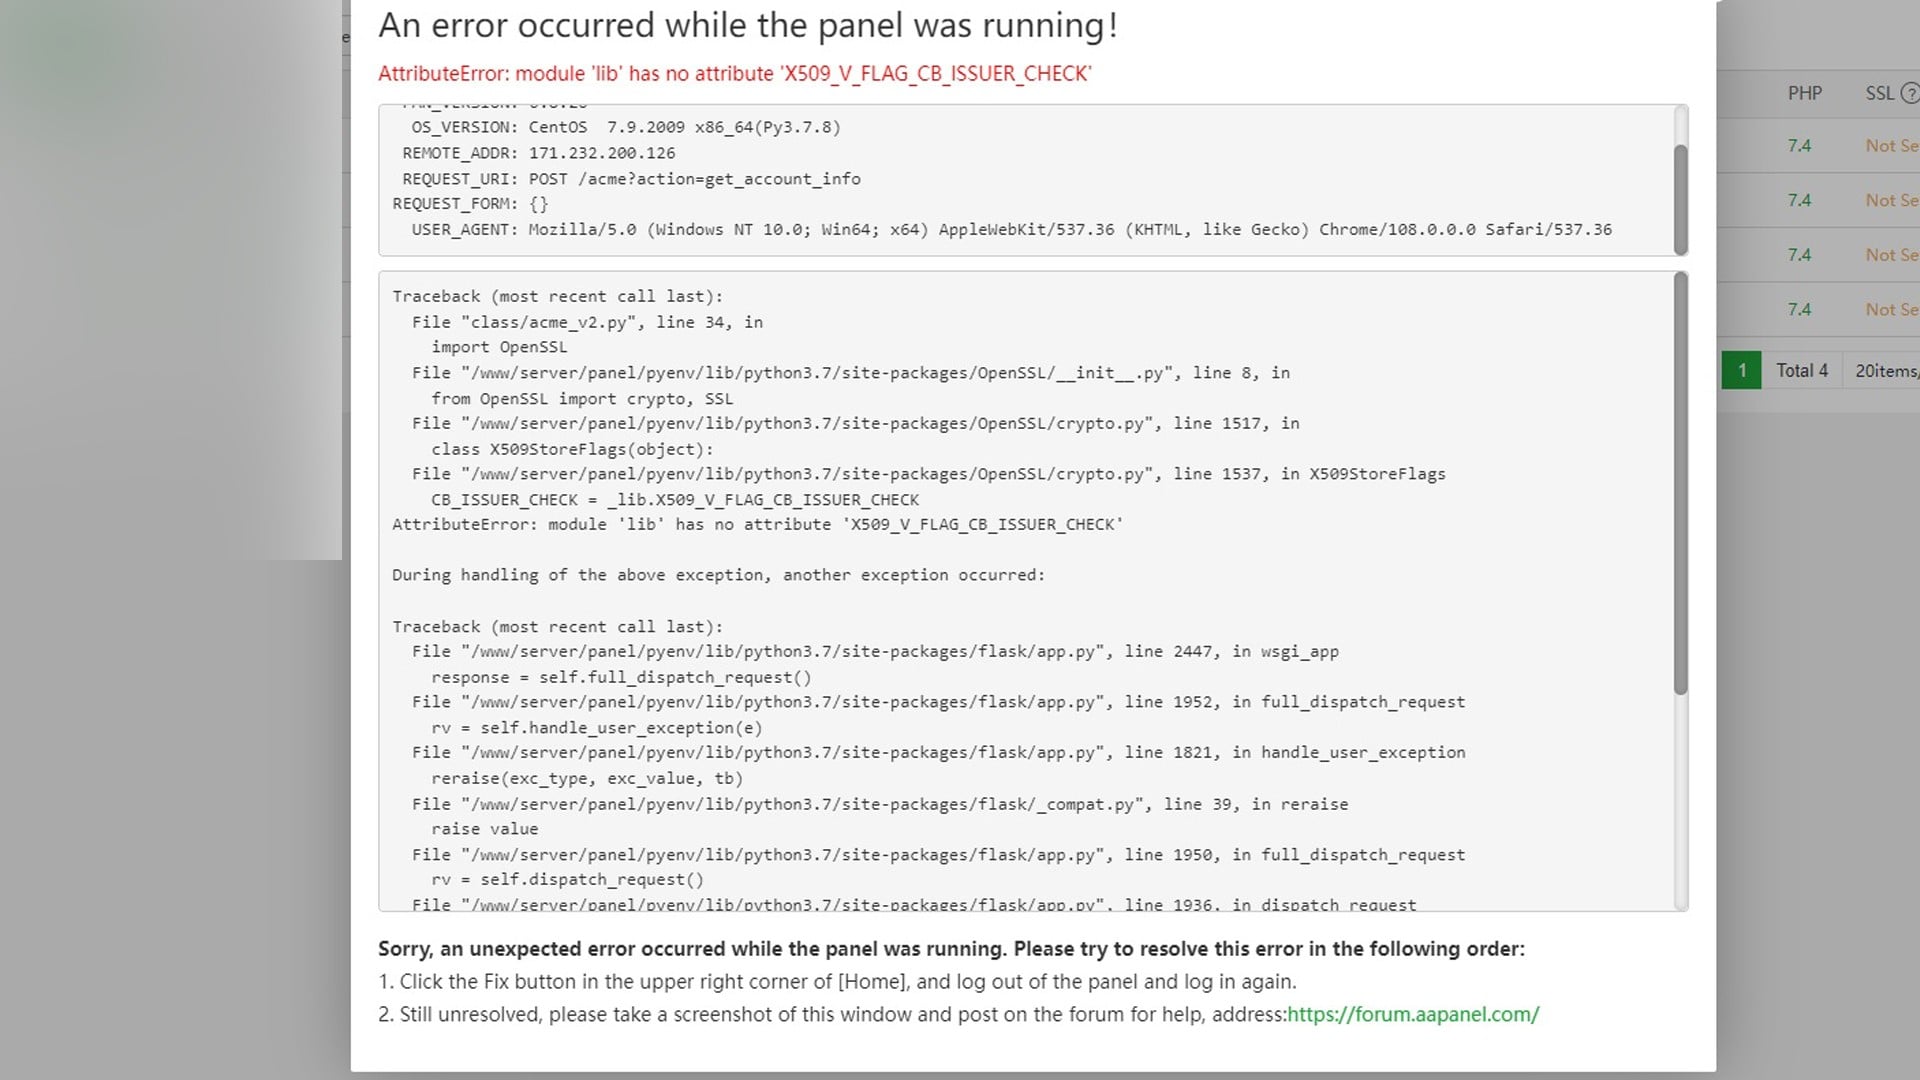Click PHP 7.4 in the fourth site row
The height and width of the screenshot is (1080, 1920).
(x=1799, y=310)
